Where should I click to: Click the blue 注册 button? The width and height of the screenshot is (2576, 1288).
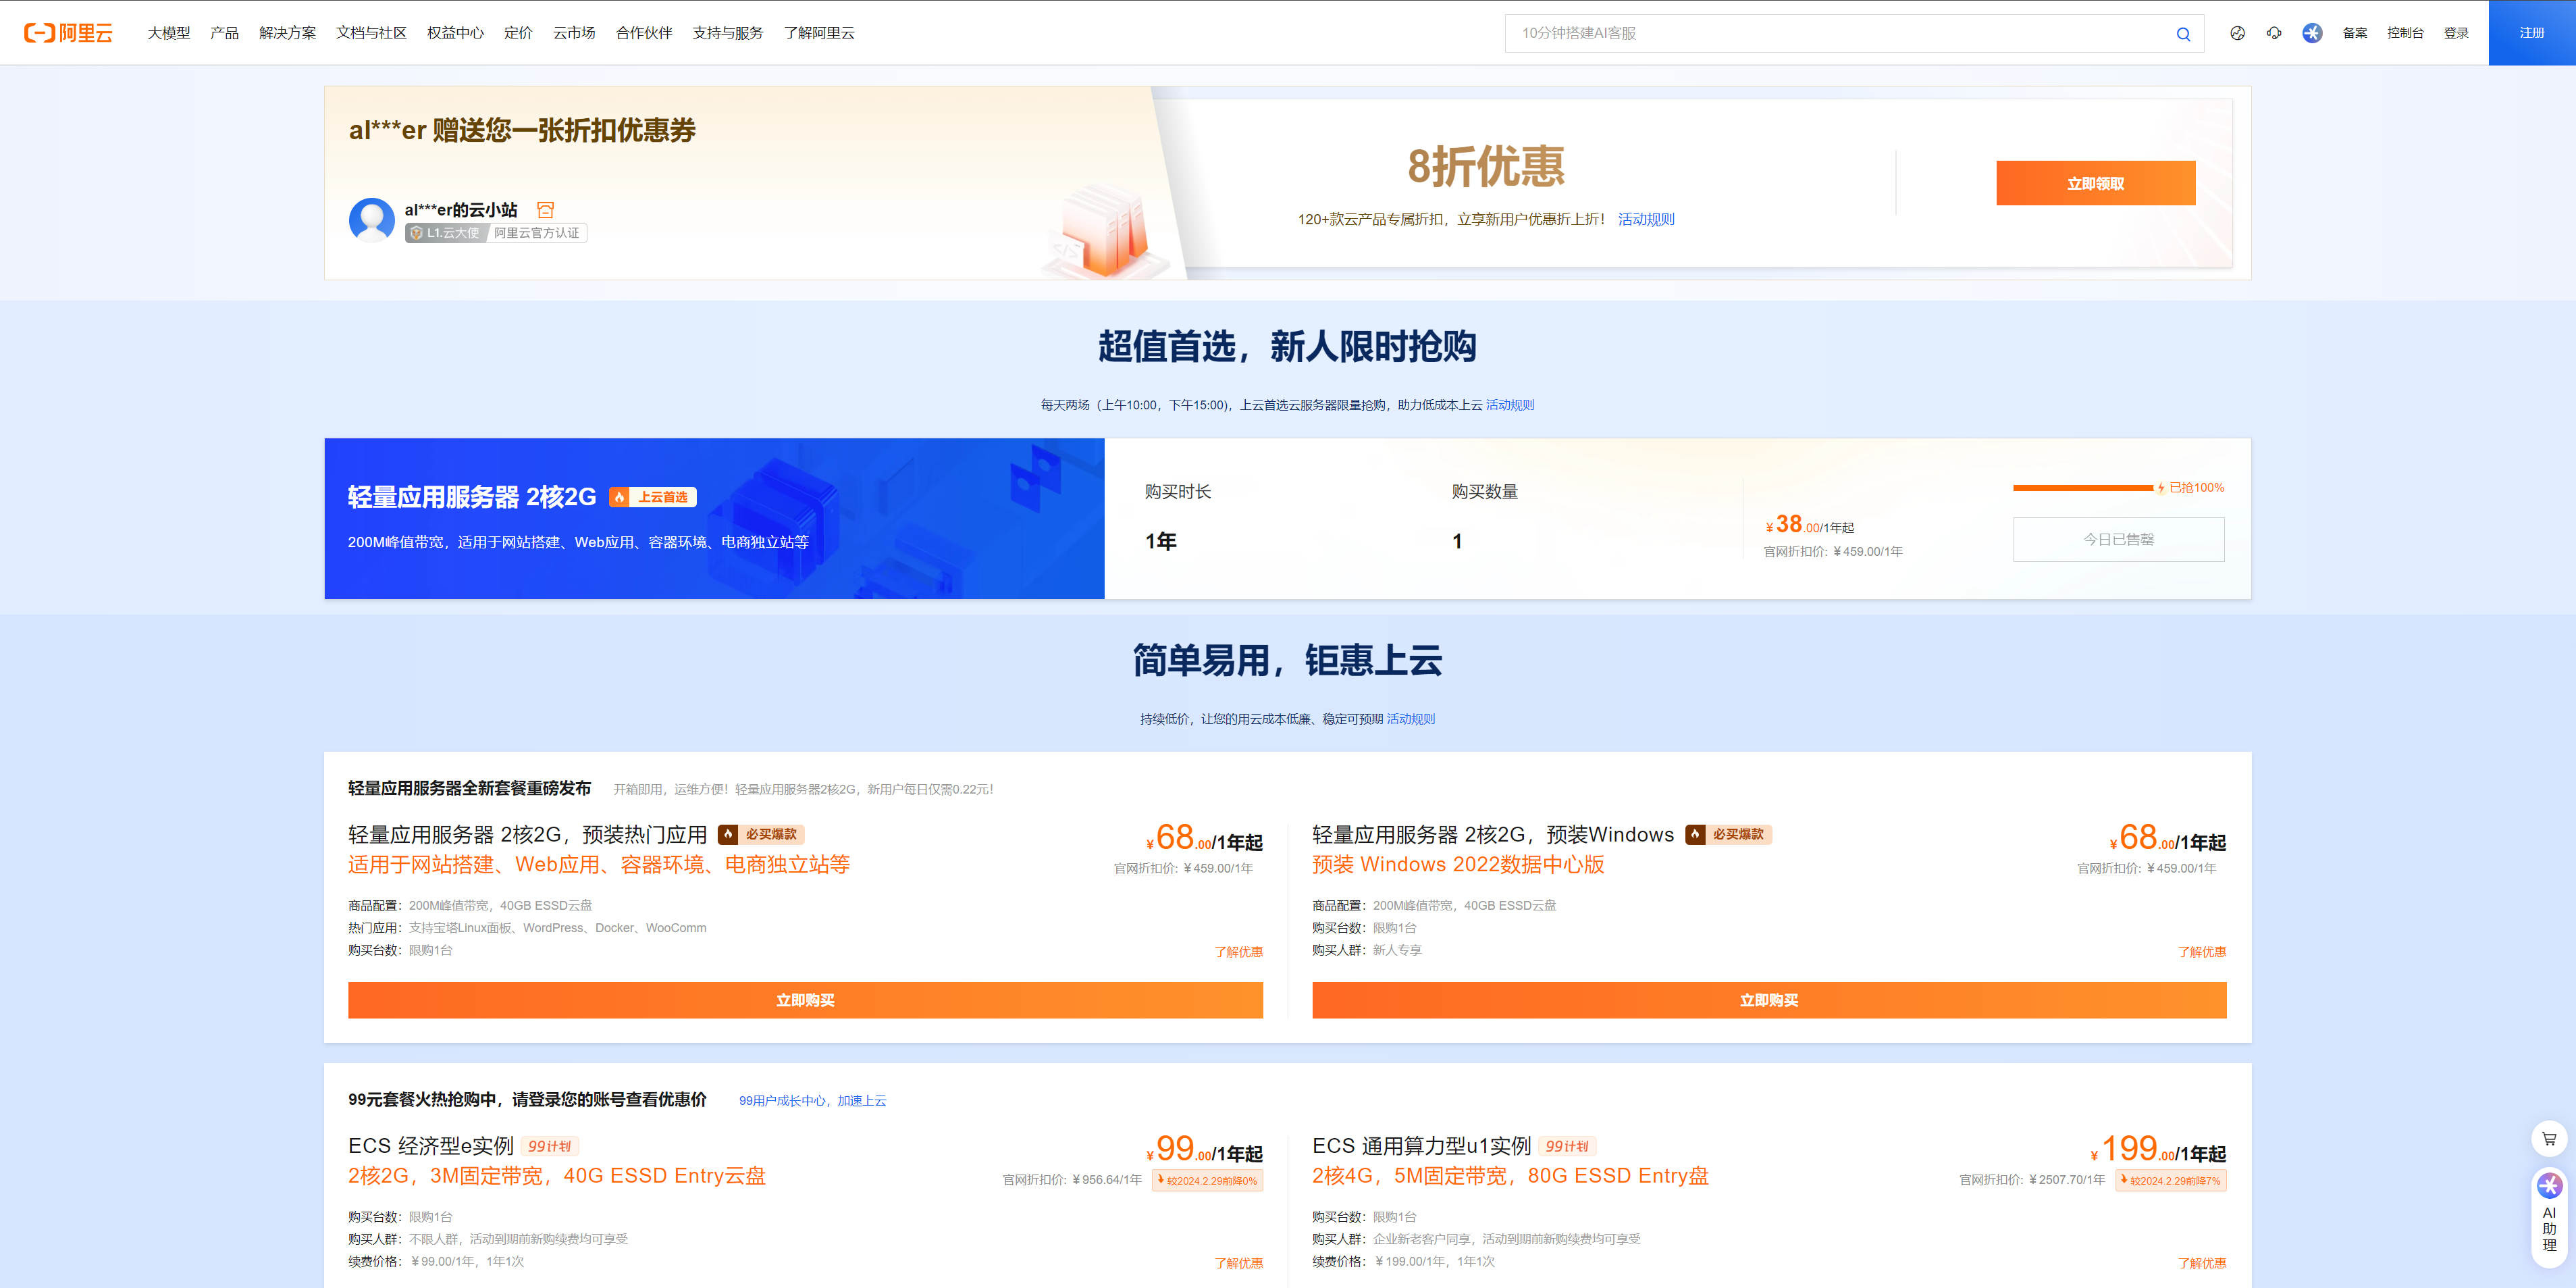tap(2532, 33)
